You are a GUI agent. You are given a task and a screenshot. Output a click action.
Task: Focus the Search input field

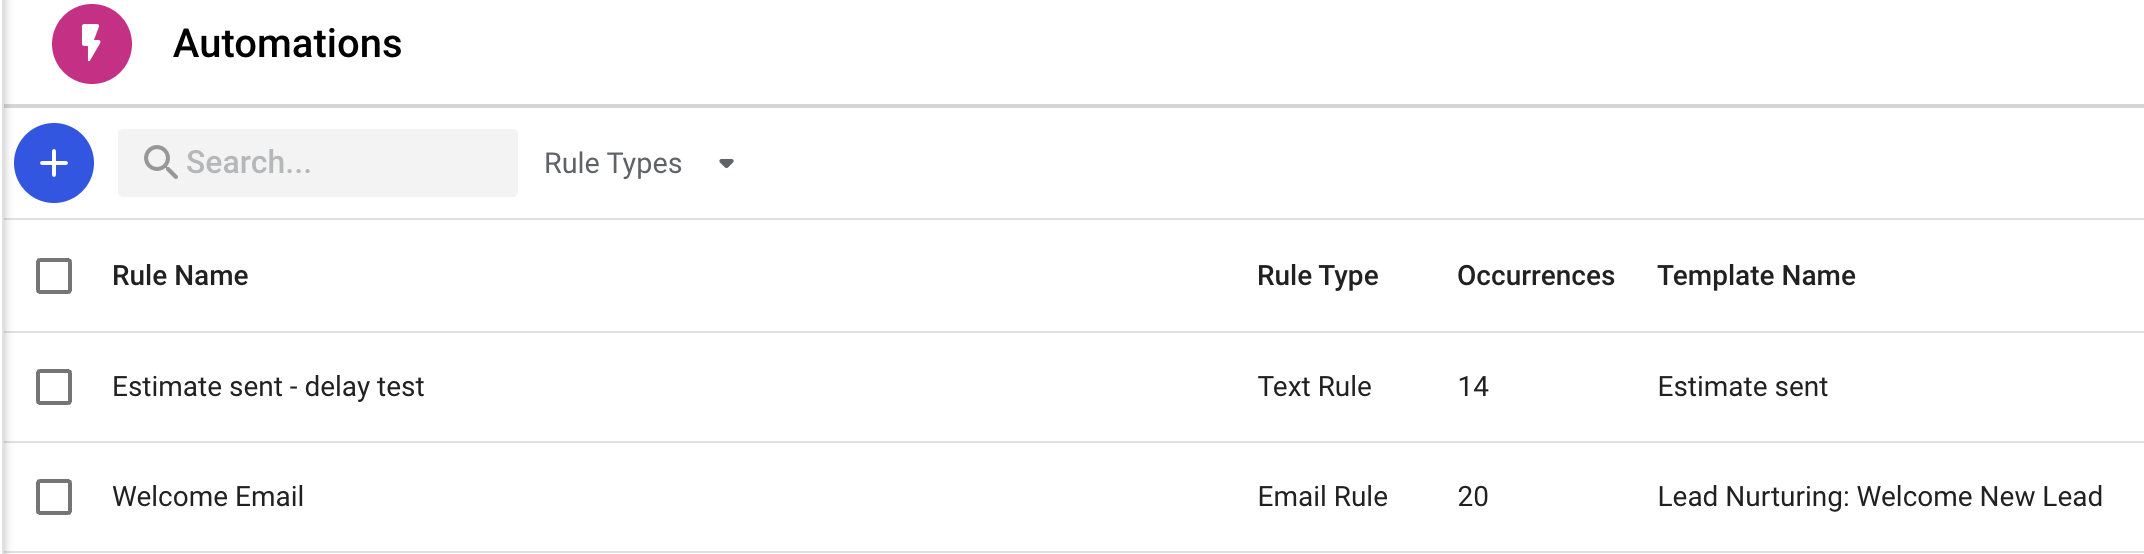click(340, 162)
